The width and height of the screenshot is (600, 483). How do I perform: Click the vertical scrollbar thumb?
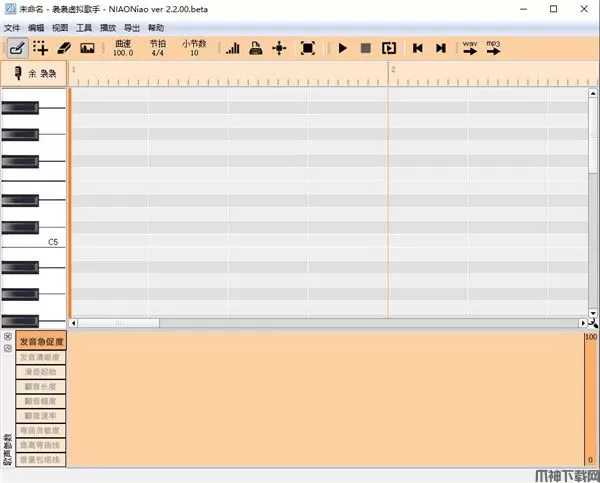point(593,135)
